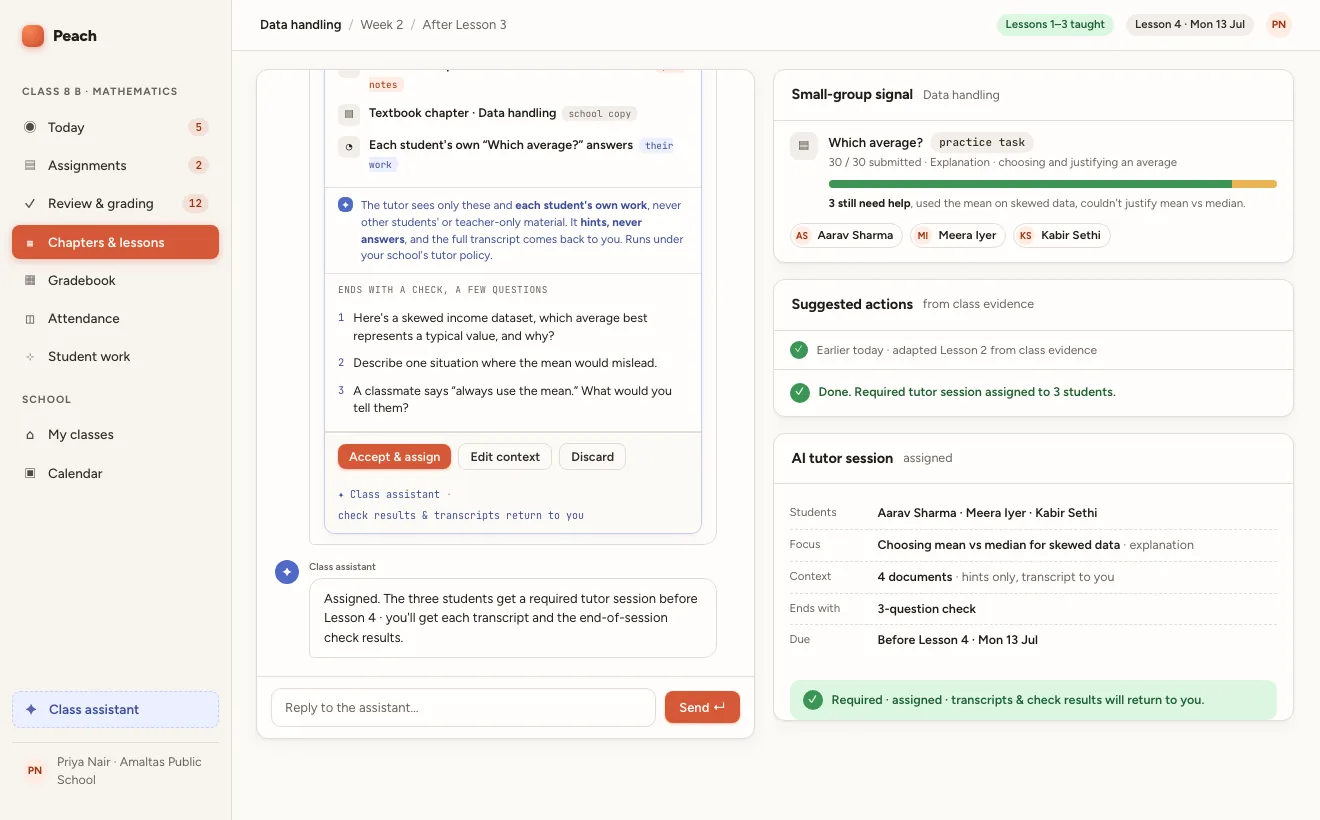Click the Which average? task icon
The height and width of the screenshot is (820, 1320).
click(804, 146)
